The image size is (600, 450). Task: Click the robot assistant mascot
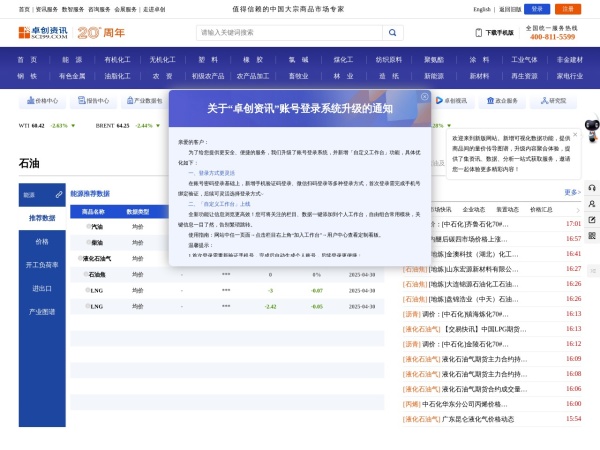592,130
